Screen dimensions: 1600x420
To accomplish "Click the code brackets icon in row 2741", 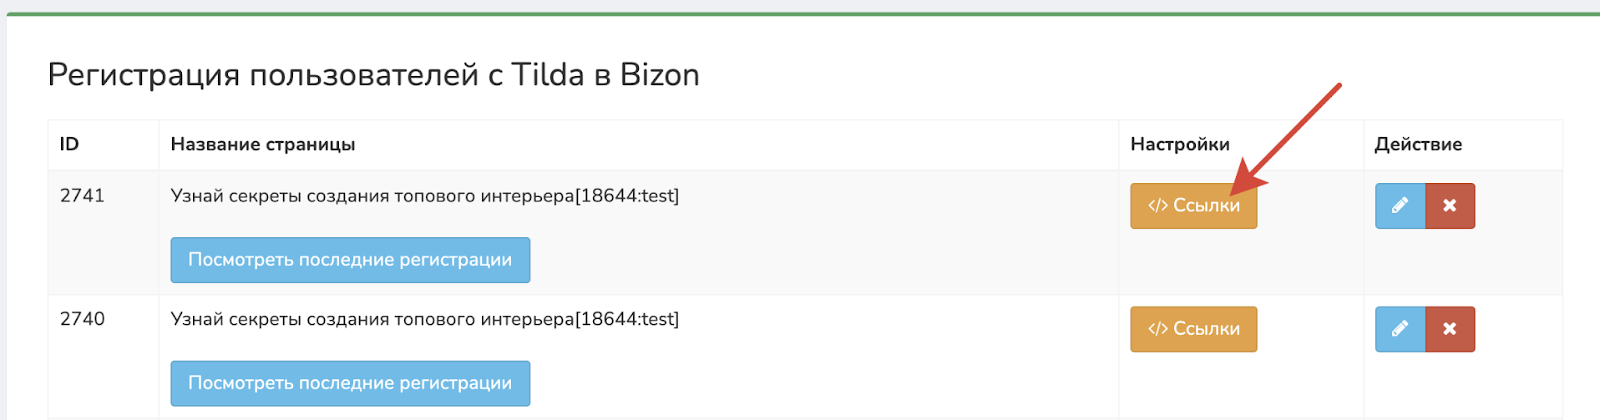I will click(x=1158, y=206).
